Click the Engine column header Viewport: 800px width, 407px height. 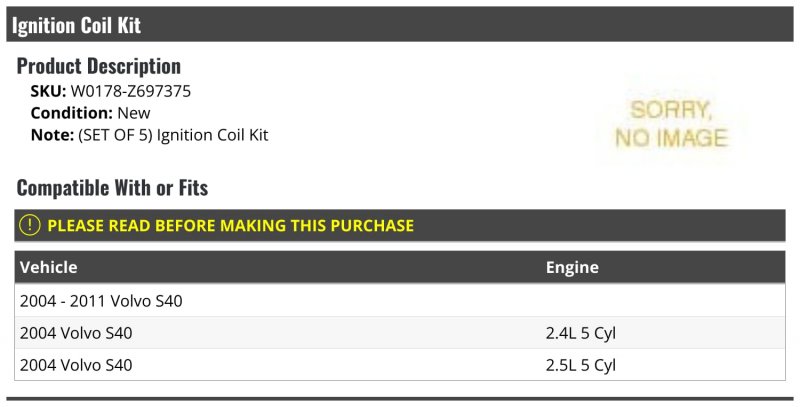tap(572, 267)
